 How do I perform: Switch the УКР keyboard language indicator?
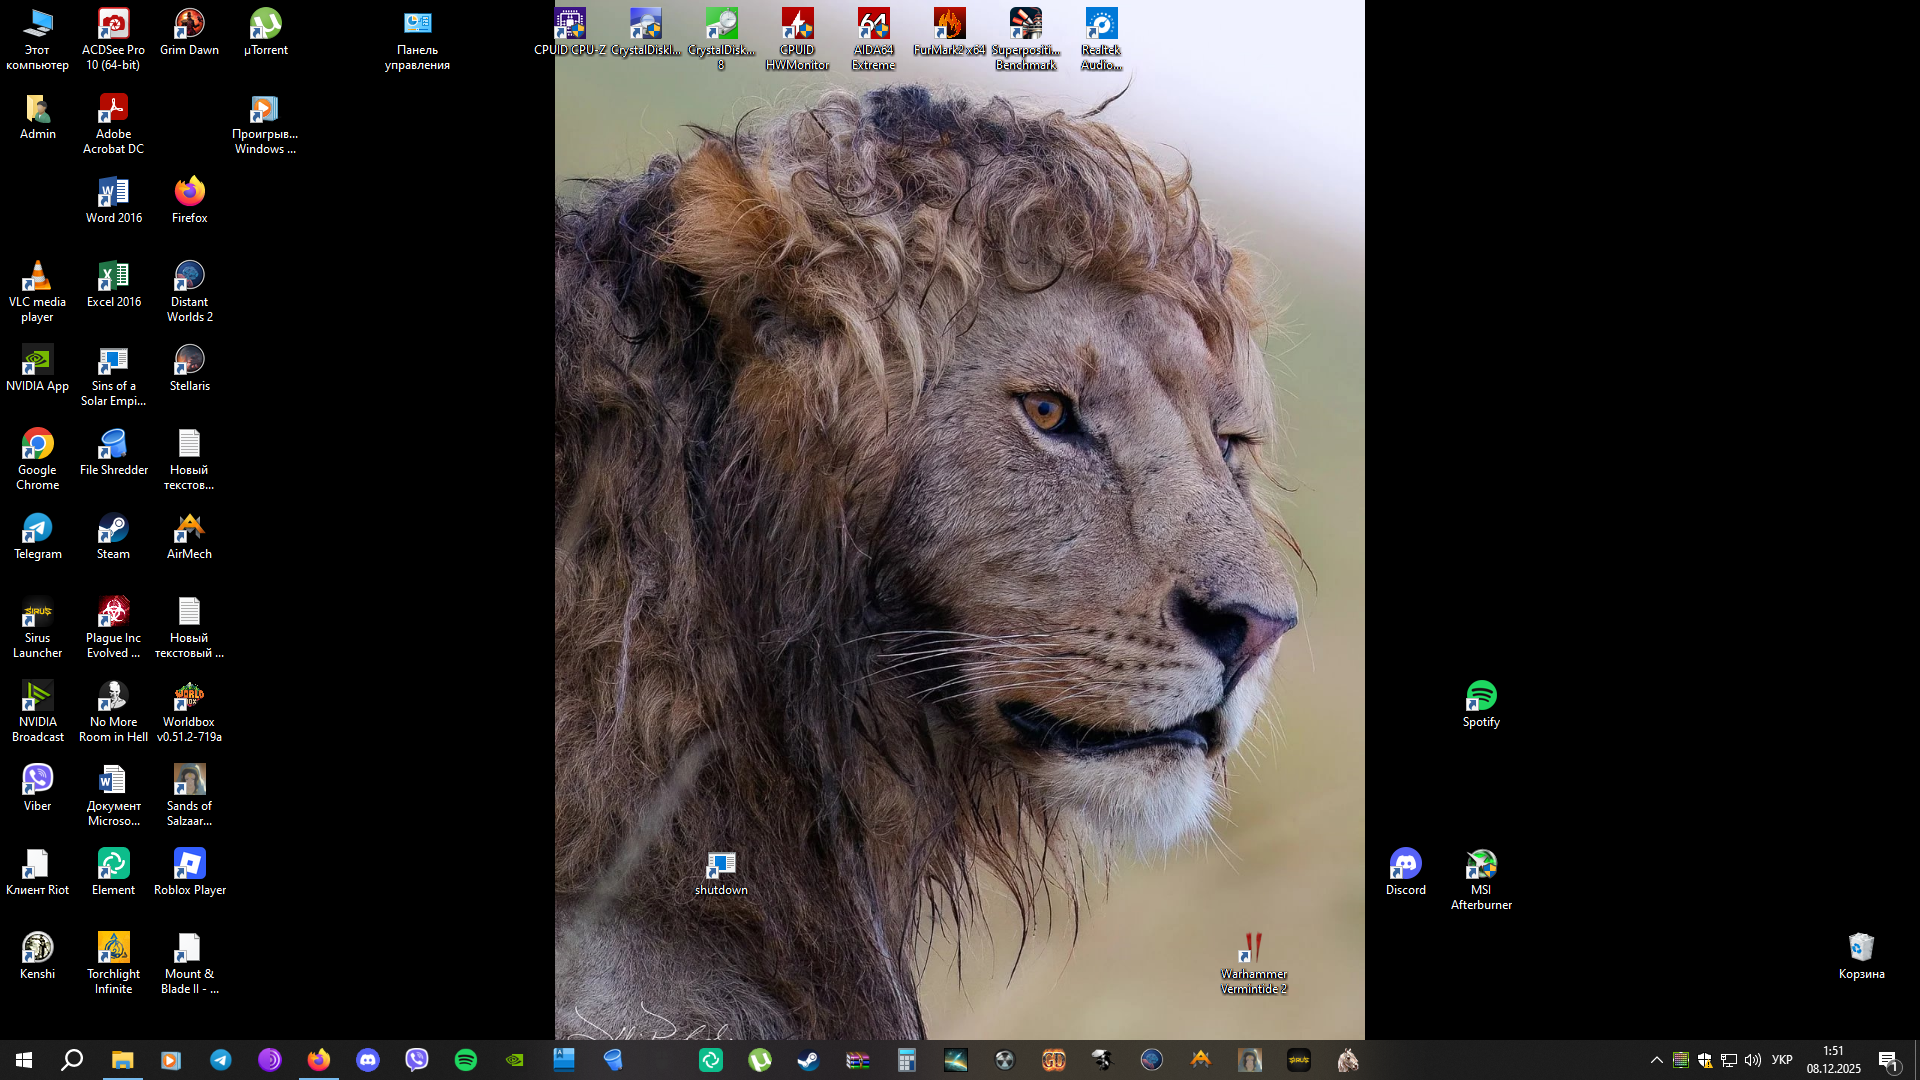coord(1781,1060)
